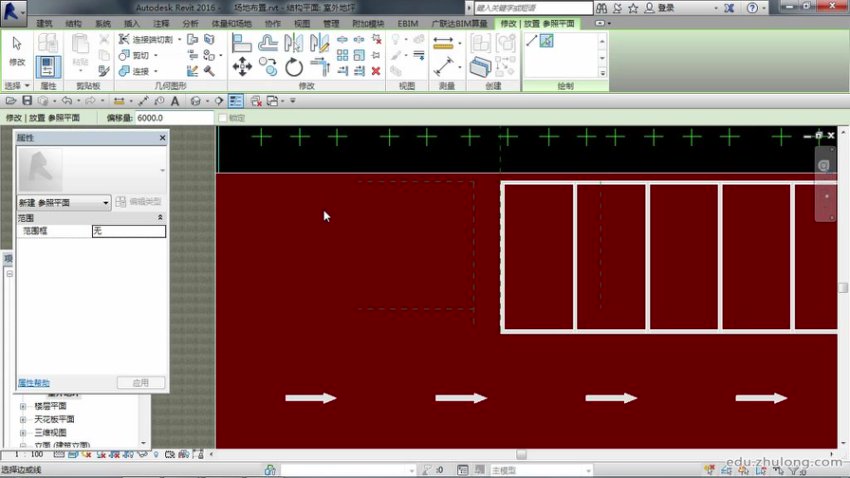Open the EBIM ribbon tab
Screen dimensions: 850x478
pyautogui.click(x=408, y=24)
